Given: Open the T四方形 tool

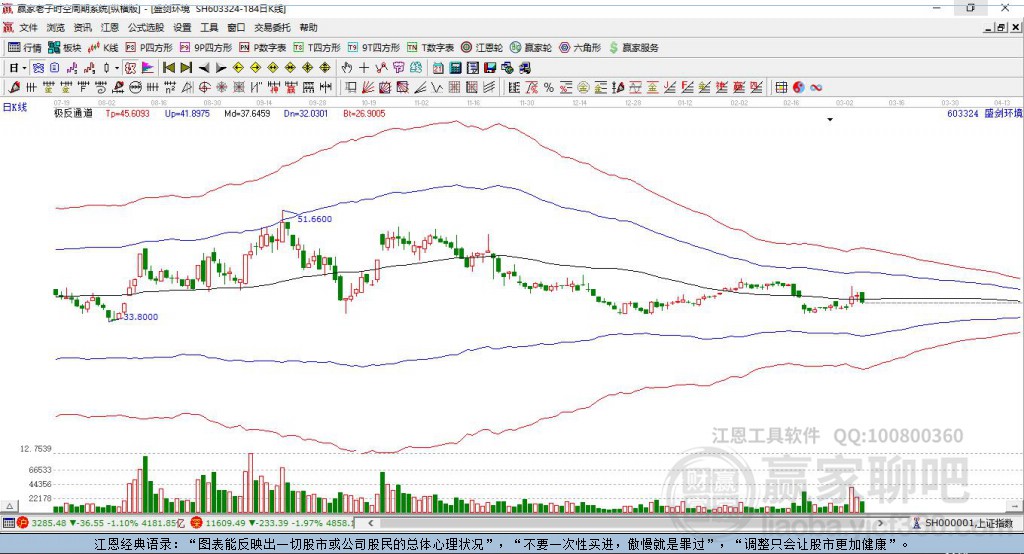Looking at the screenshot, I should click(317, 48).
